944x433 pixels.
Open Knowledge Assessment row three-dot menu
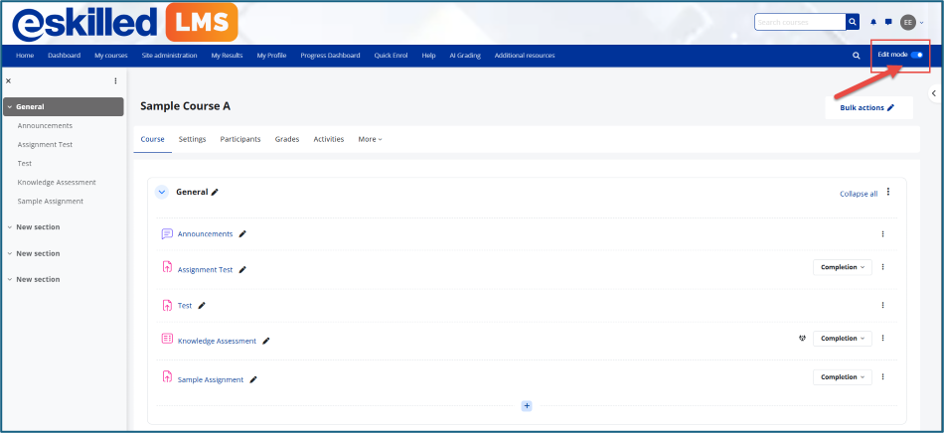click(883, 338)
